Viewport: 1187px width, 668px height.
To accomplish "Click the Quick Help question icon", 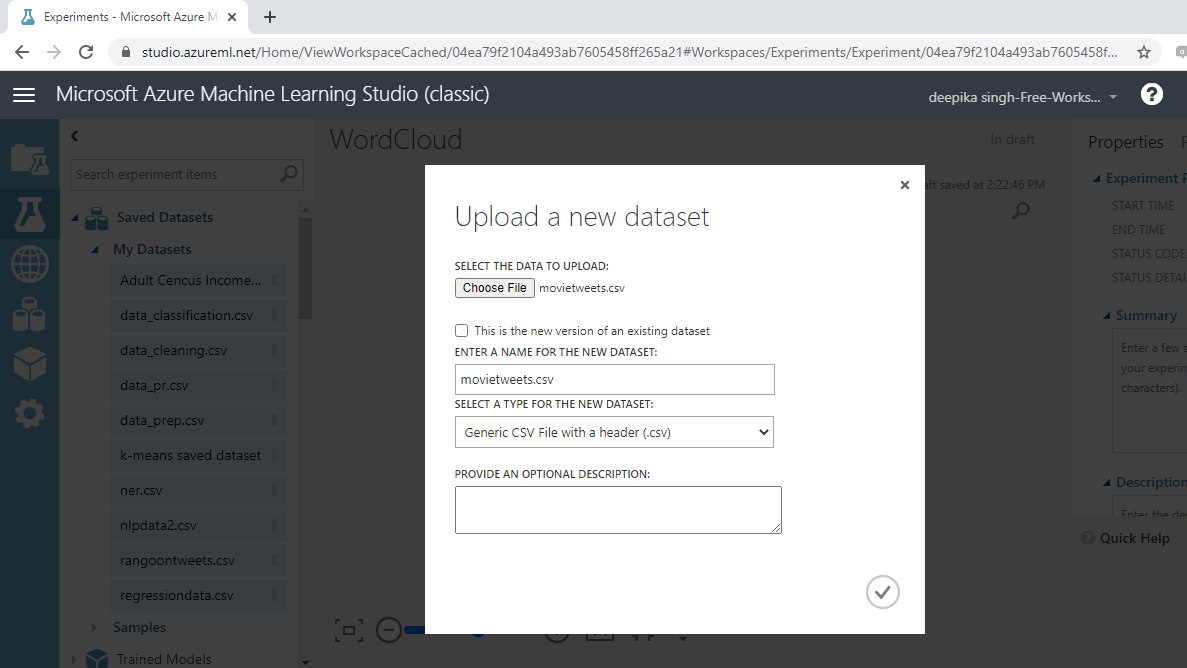I will [1088, 538].
